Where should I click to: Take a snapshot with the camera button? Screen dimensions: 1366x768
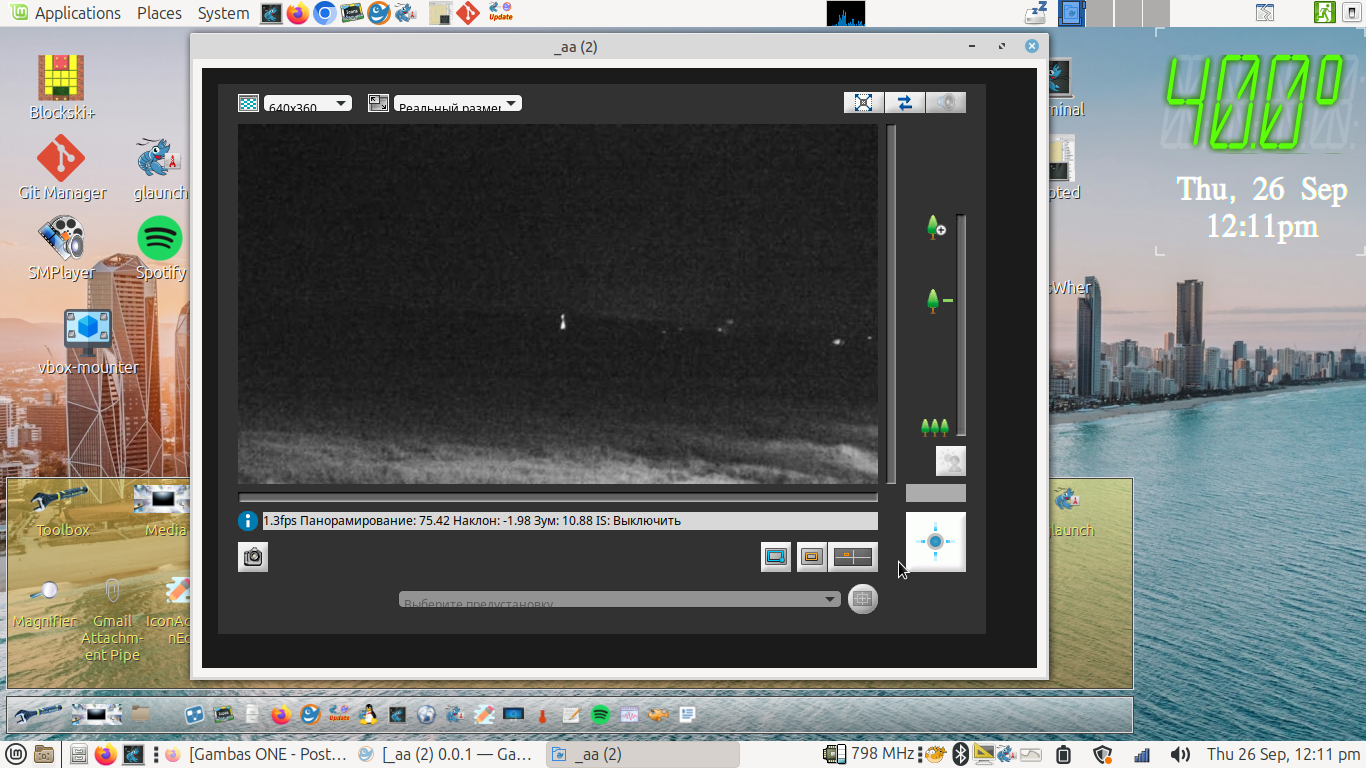253,557
